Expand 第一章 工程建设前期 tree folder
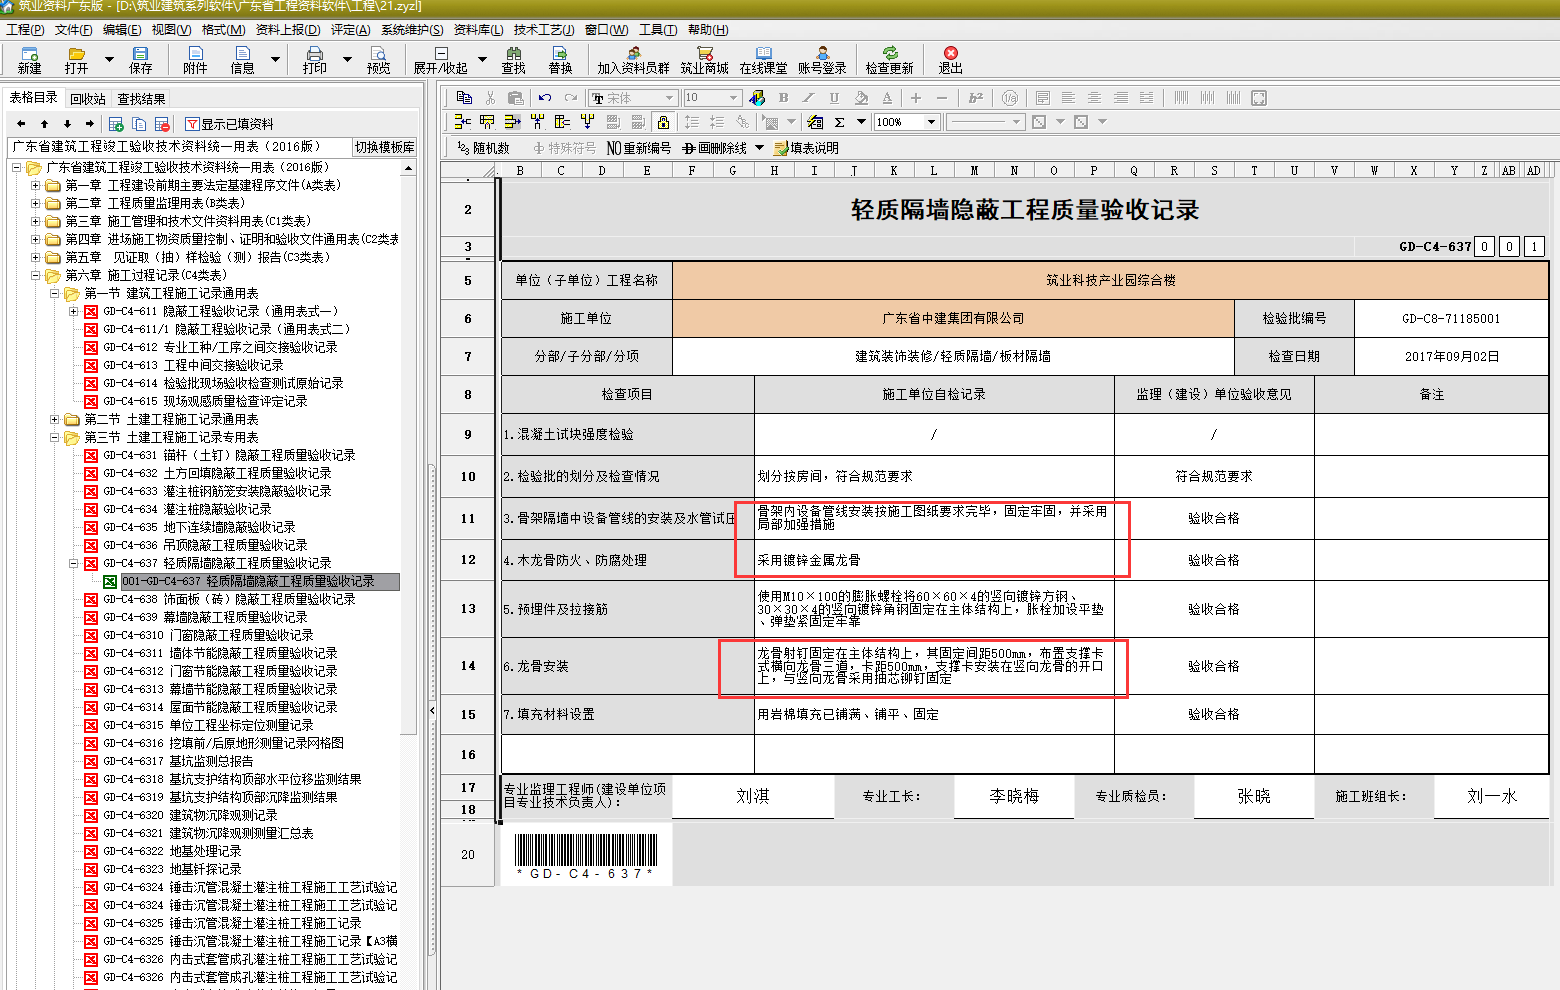This screenshot has width=1560, height=990. coord(36,185)
